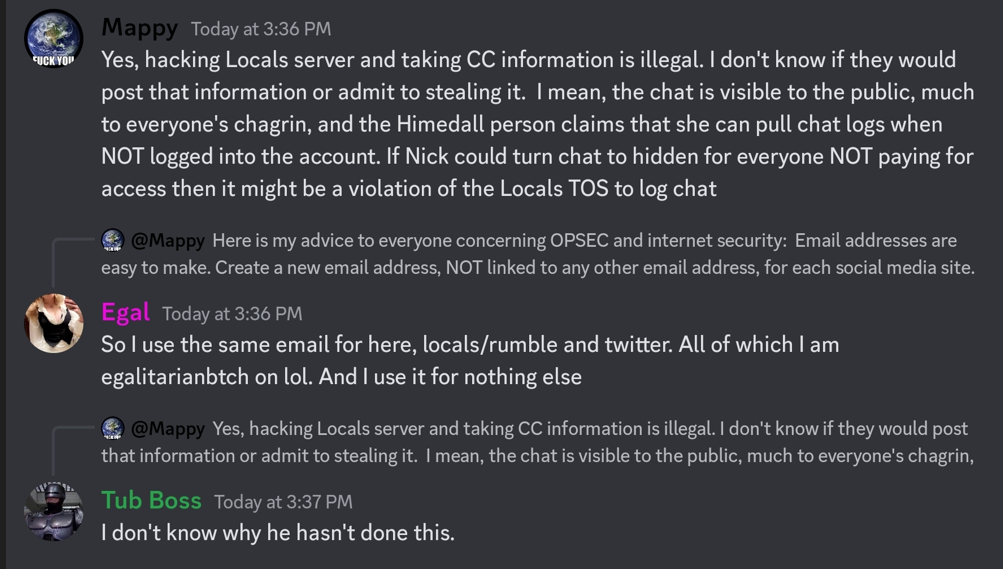Viewport: 1003px width, 569px height.
Task: Open the pink Egal username
Action: [x=125, y=313]
